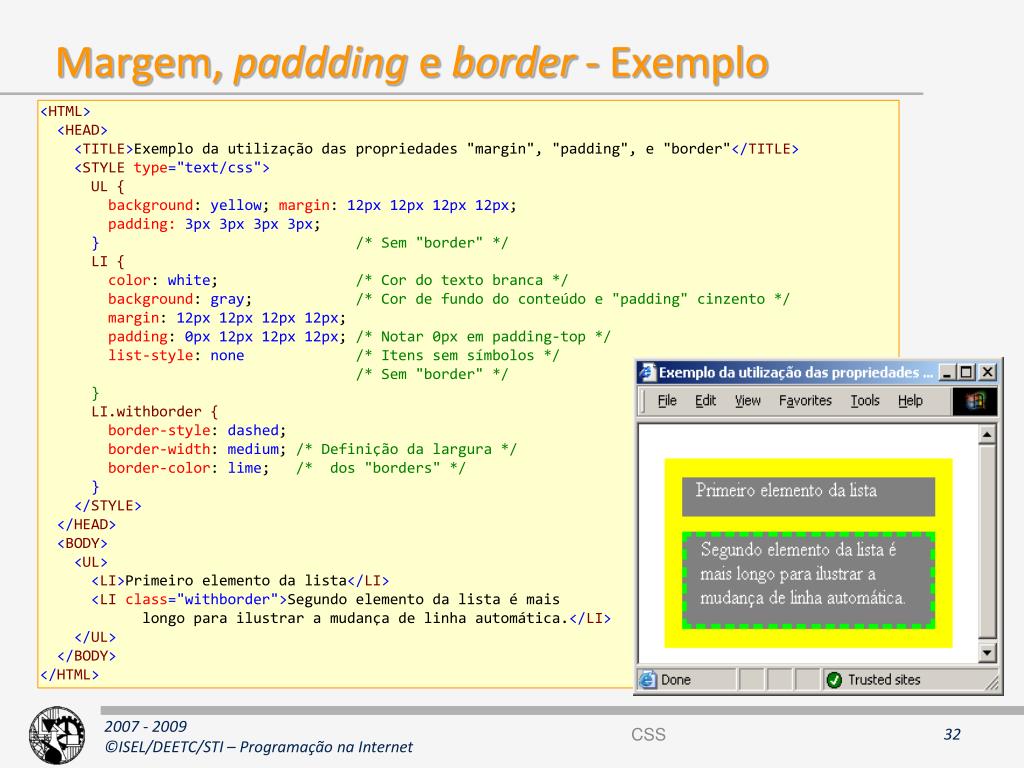The height and width of the screenshot is (768, 1024).
Task: Click the scroll down arrow in browser
Action: tap(987, 652)
